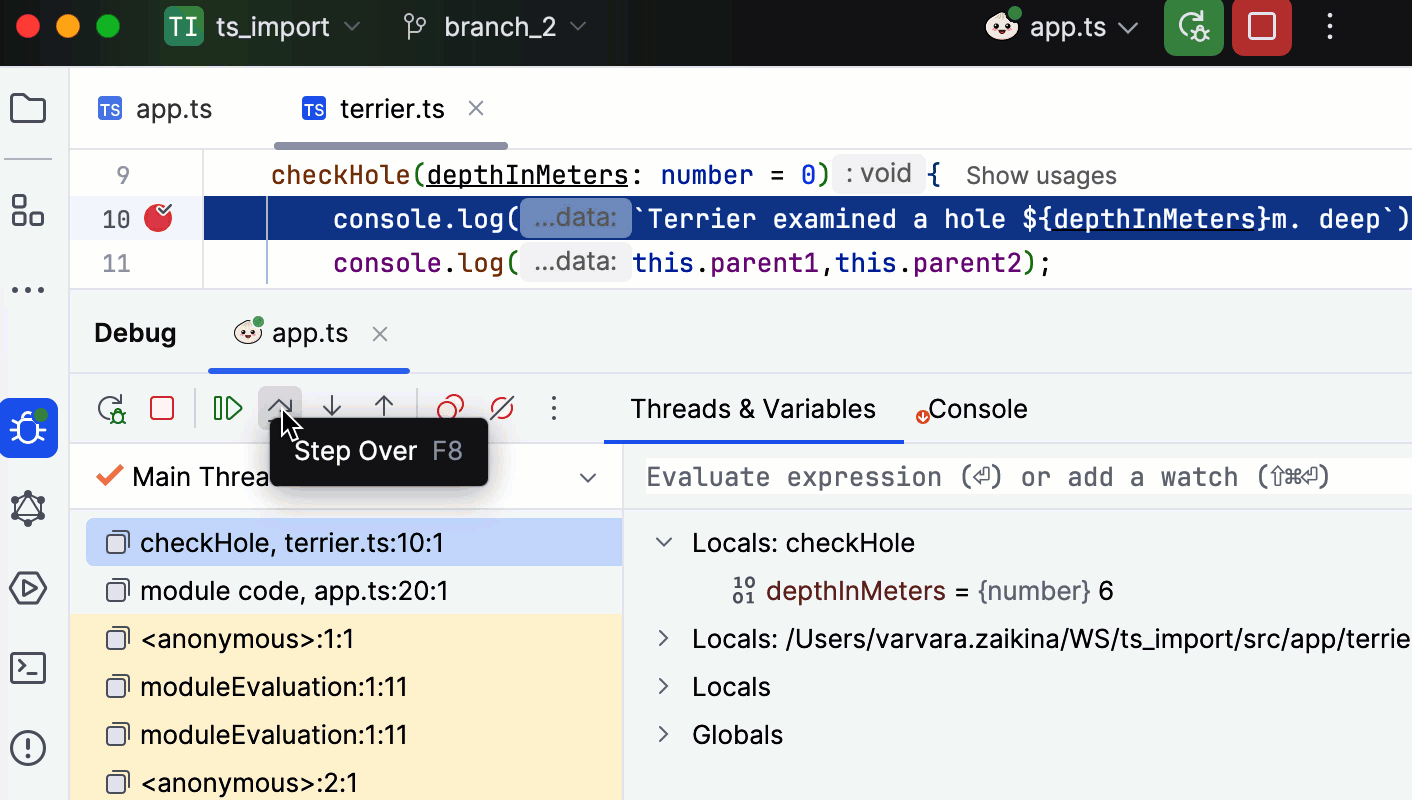The image size is (1412, 800).
Task: Collapse Locals: checkHole variables node
Action: pos(663,543)
